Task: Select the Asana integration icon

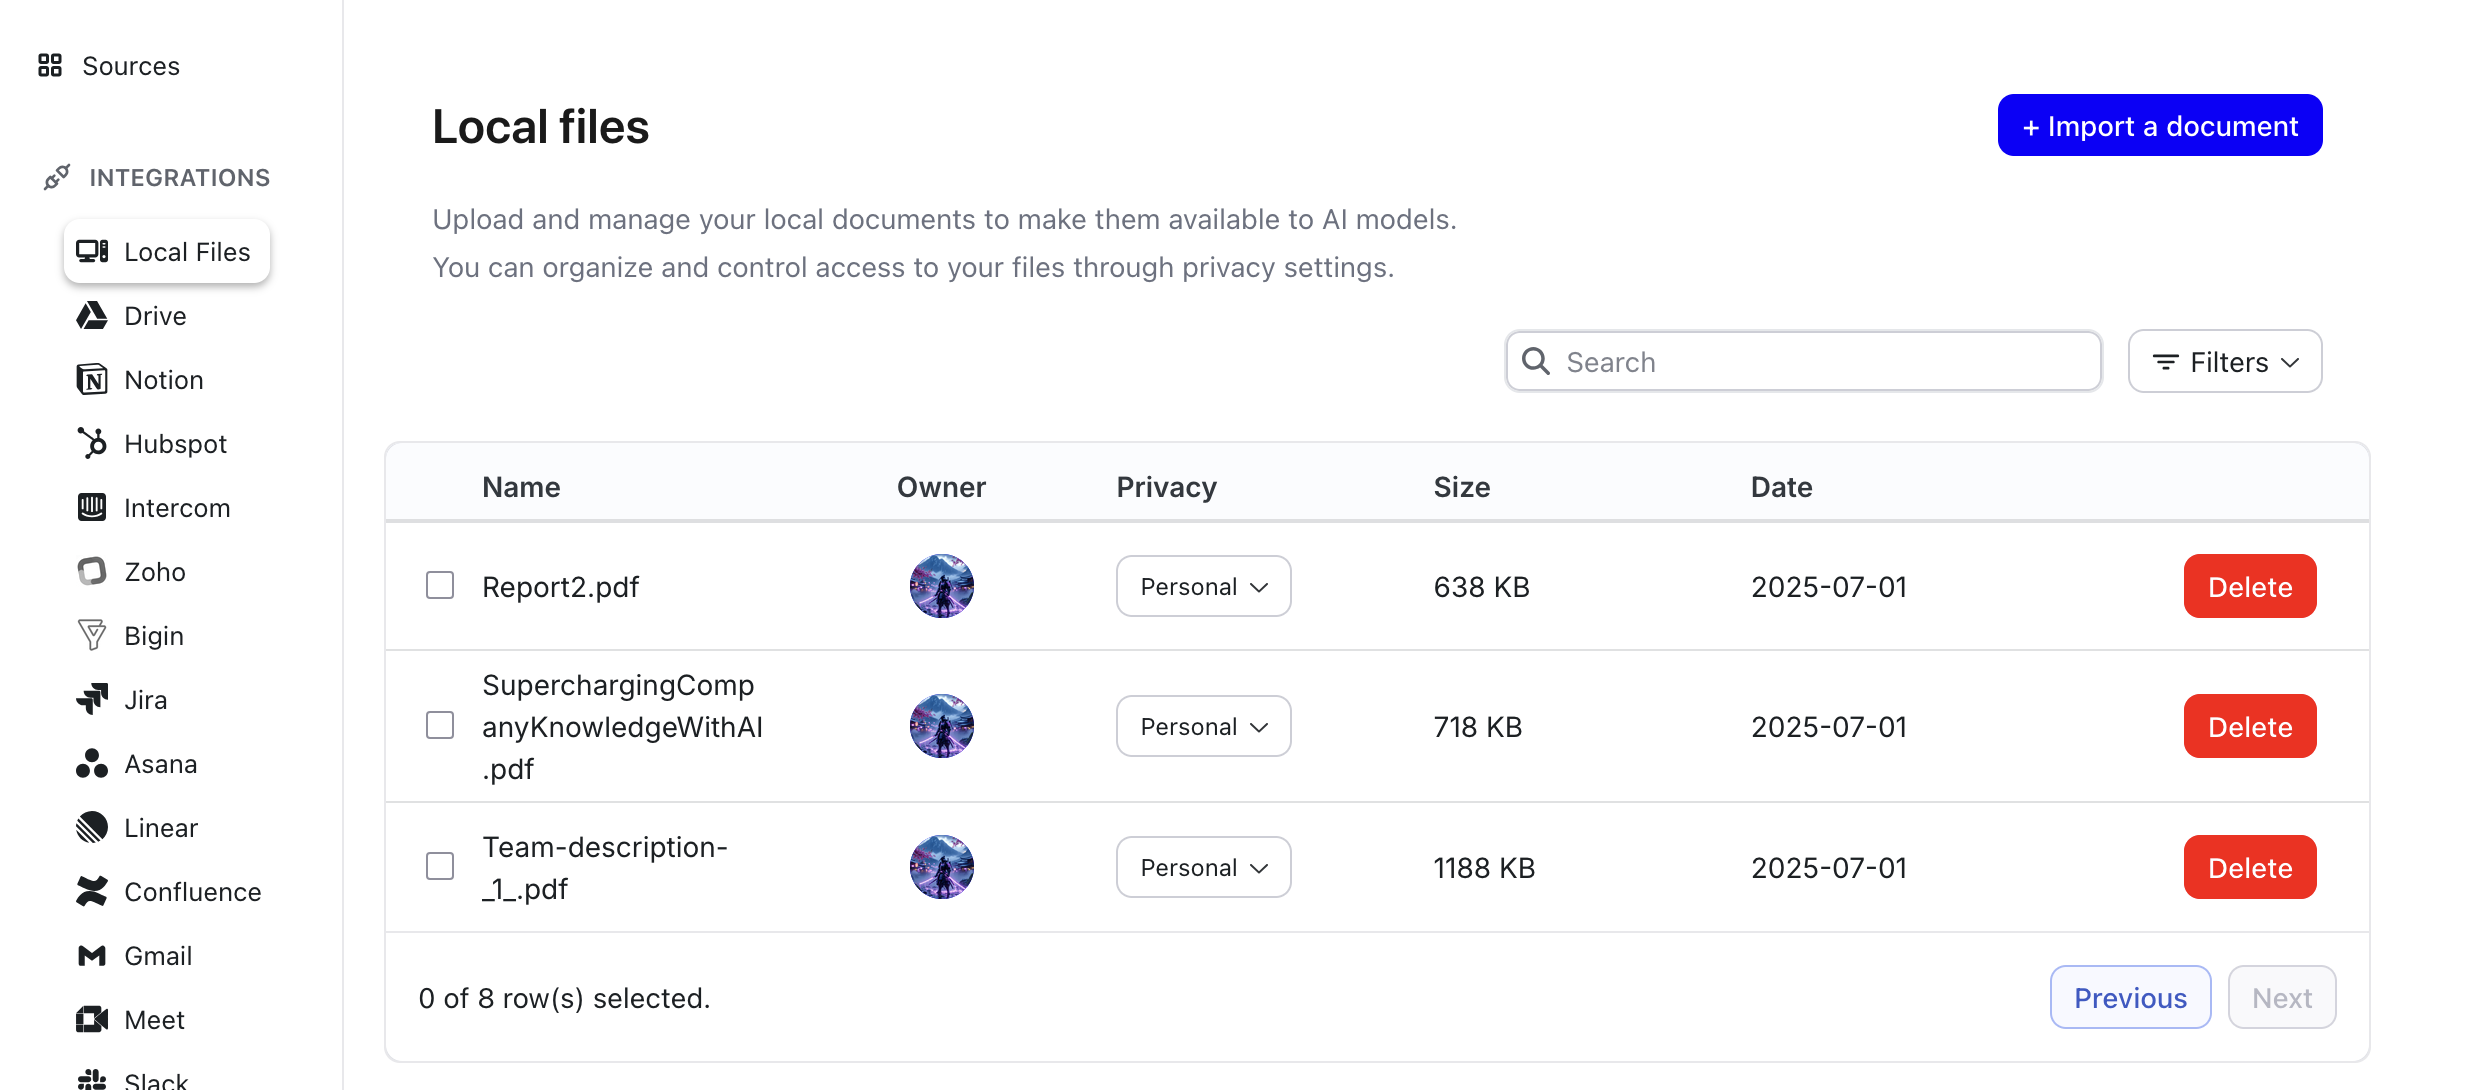Action: coord(92,764)
